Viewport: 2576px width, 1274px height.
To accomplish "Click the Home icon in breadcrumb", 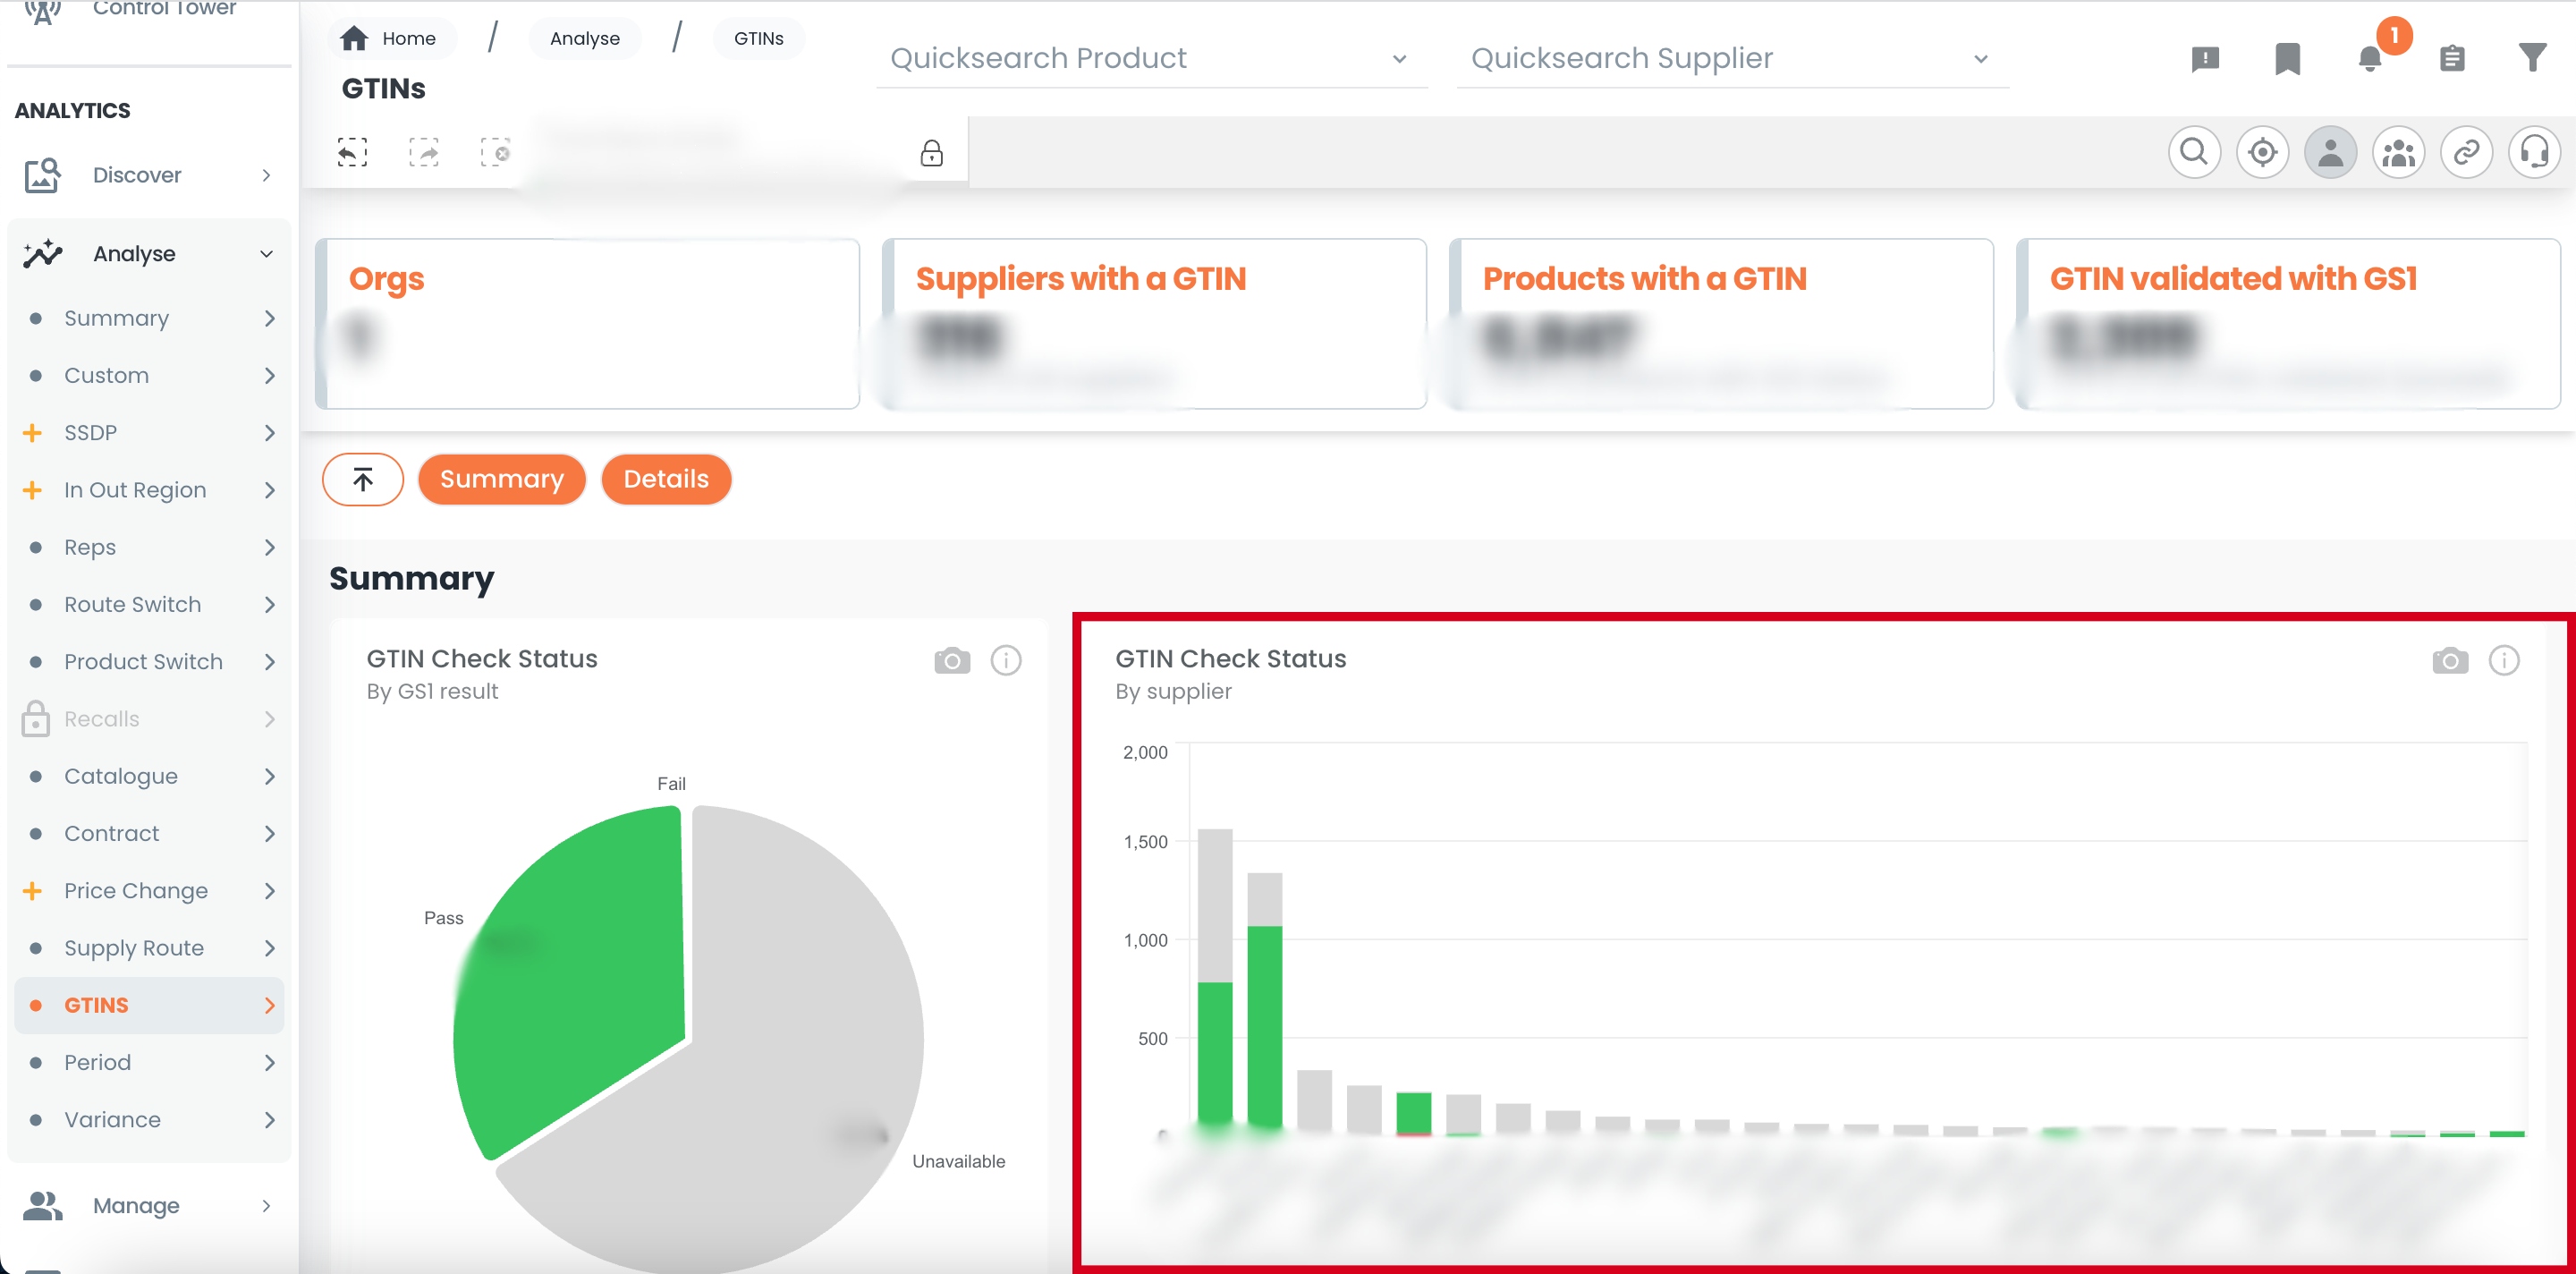I will coord(354,38).
